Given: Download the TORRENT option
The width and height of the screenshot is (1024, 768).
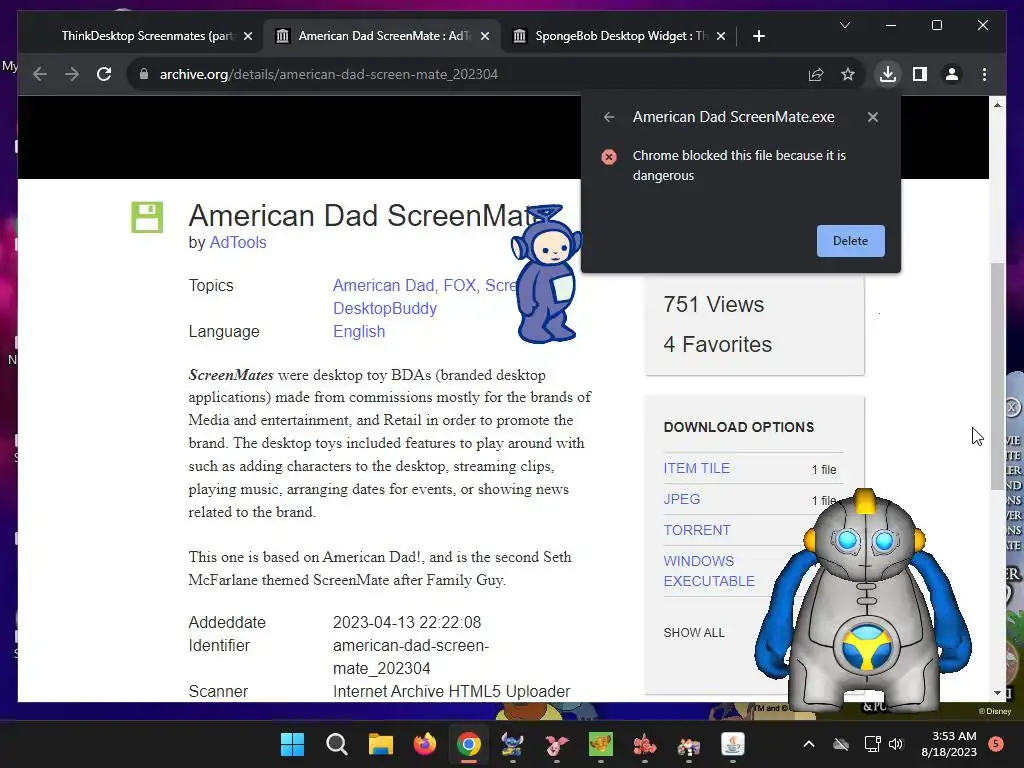Looking at the screenshot, I should click(x=696, y=530).
